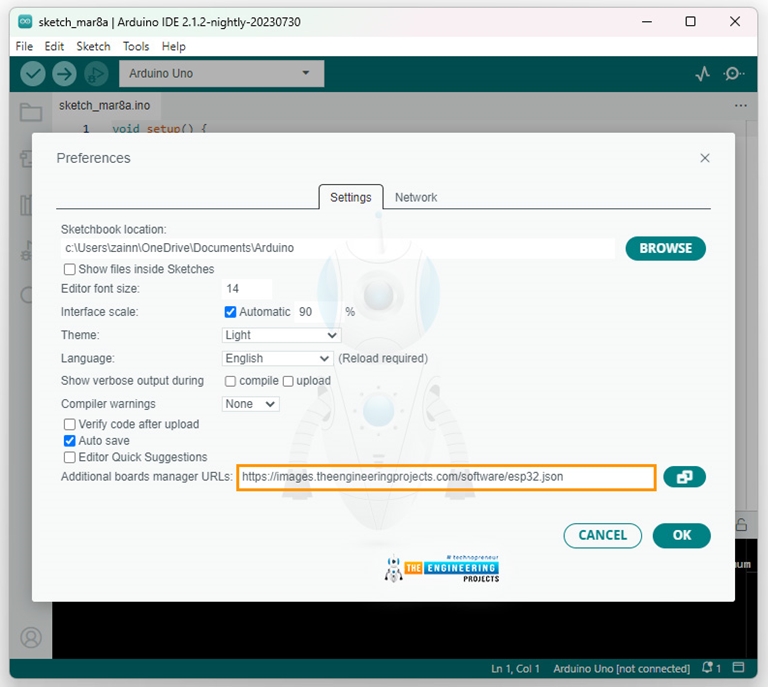Open the Sketchbook folder sidebar icon
The image size is (768, 687).
point(30,112)
